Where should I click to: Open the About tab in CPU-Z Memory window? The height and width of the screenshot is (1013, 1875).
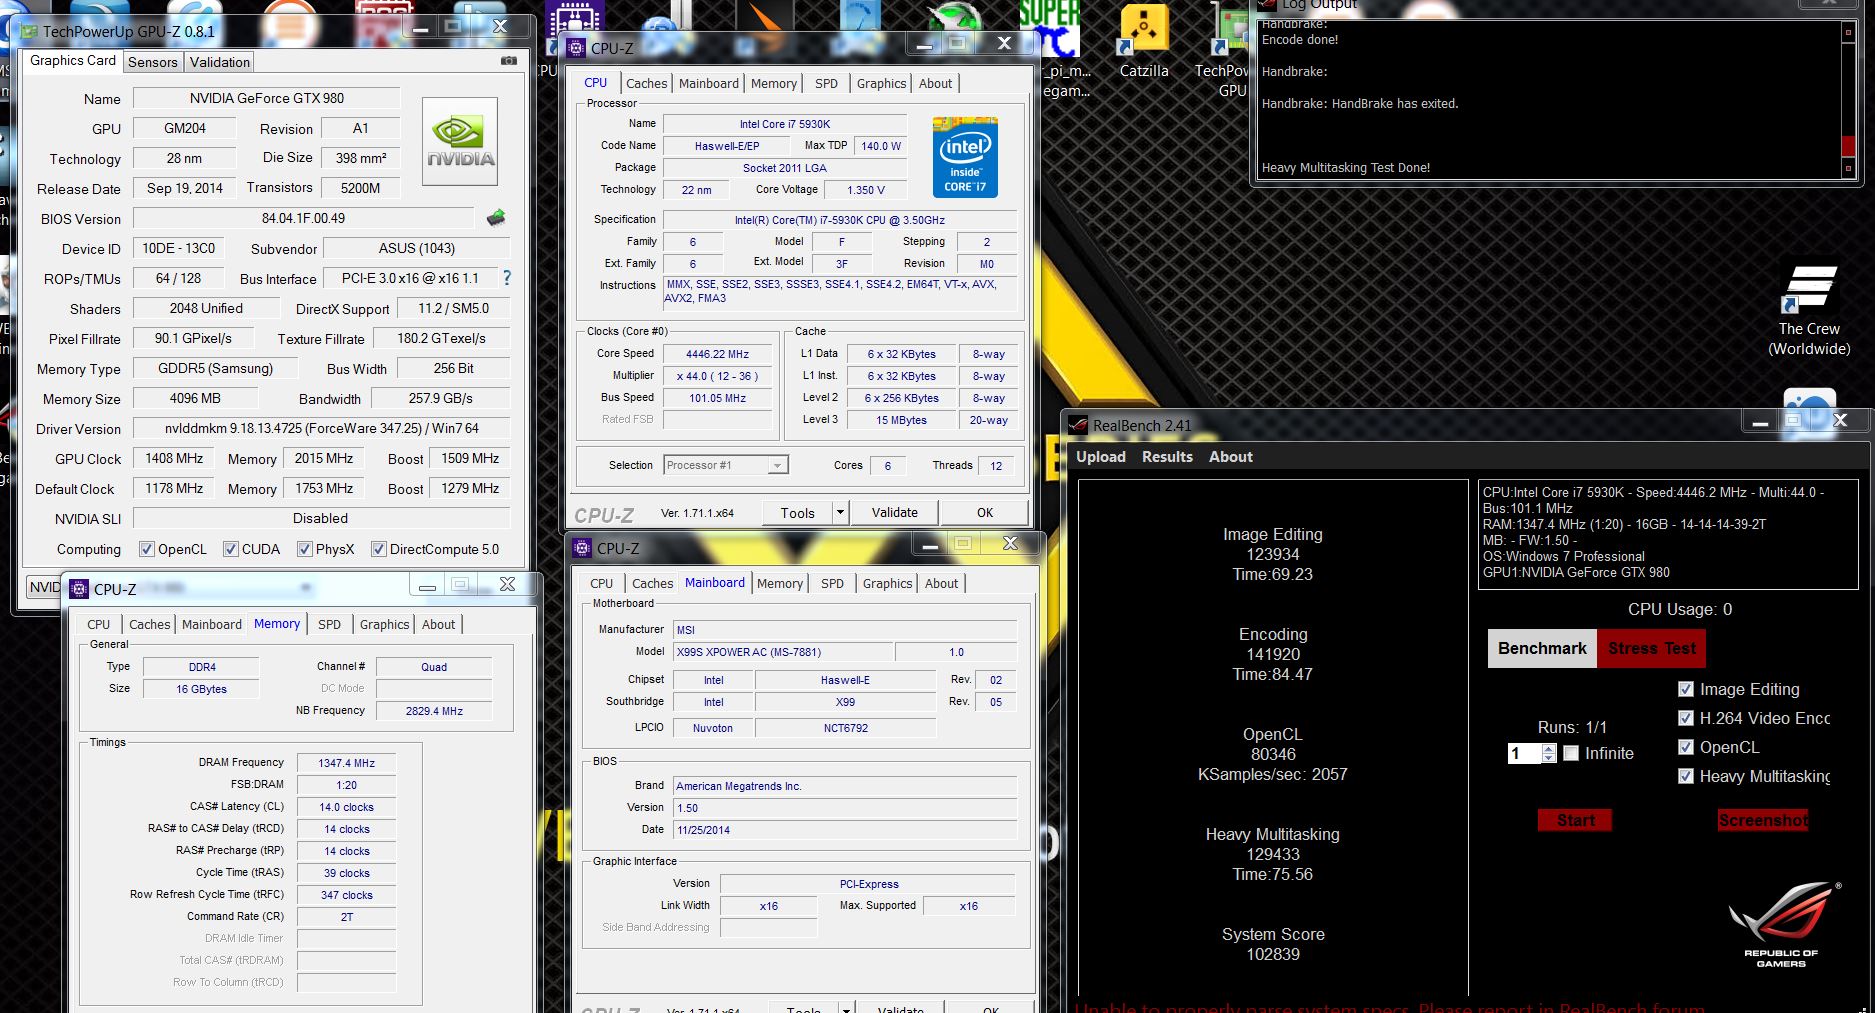[438, 625]
